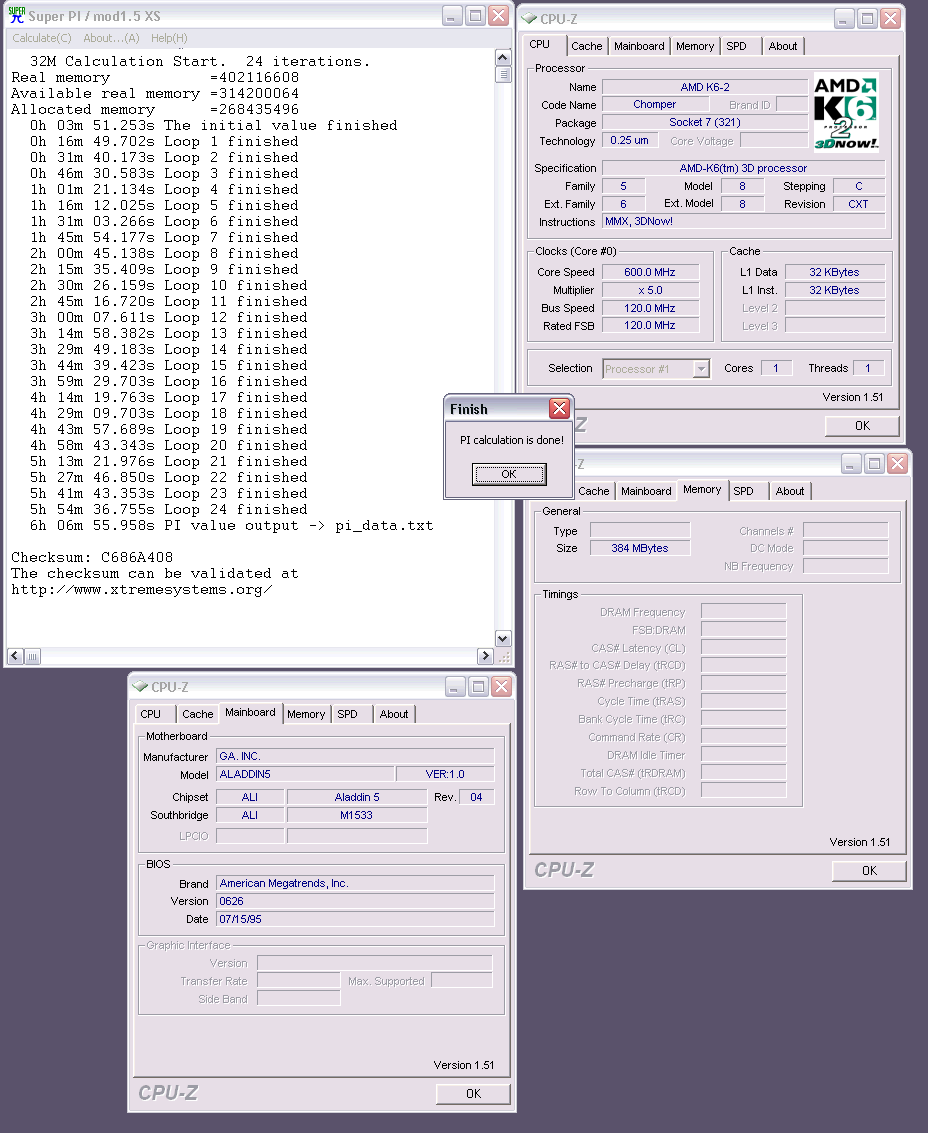Click the Package Socket 7 (321) field

(705, 123)
